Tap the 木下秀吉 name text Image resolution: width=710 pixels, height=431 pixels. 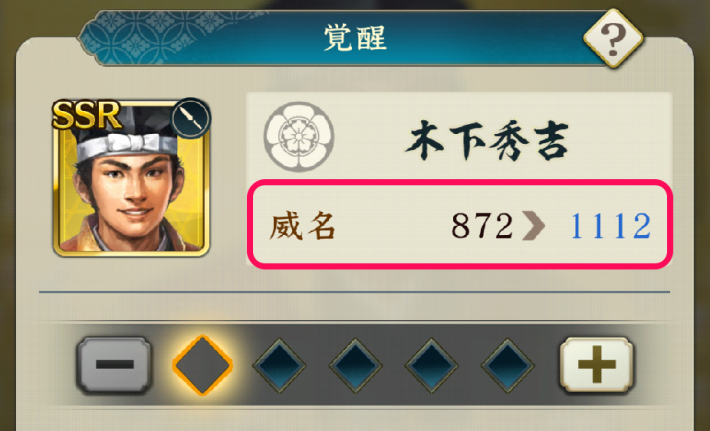point(487,141)
